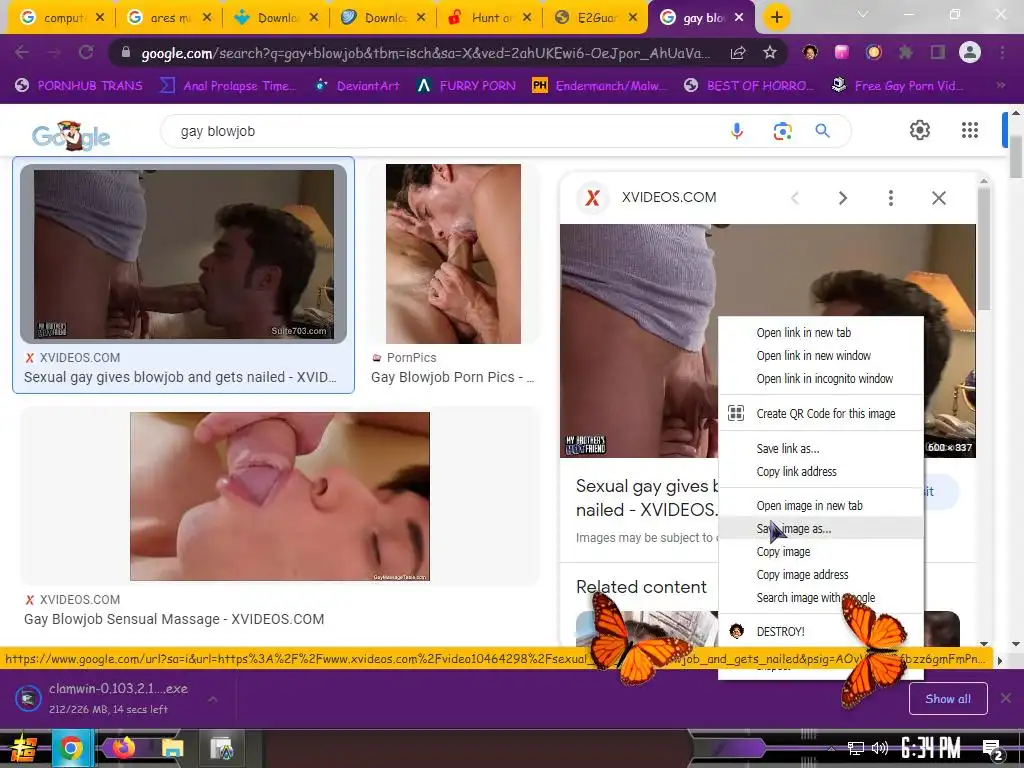Close the 'E2Guar' tab
1024x768 pixels.
[633, 18]
